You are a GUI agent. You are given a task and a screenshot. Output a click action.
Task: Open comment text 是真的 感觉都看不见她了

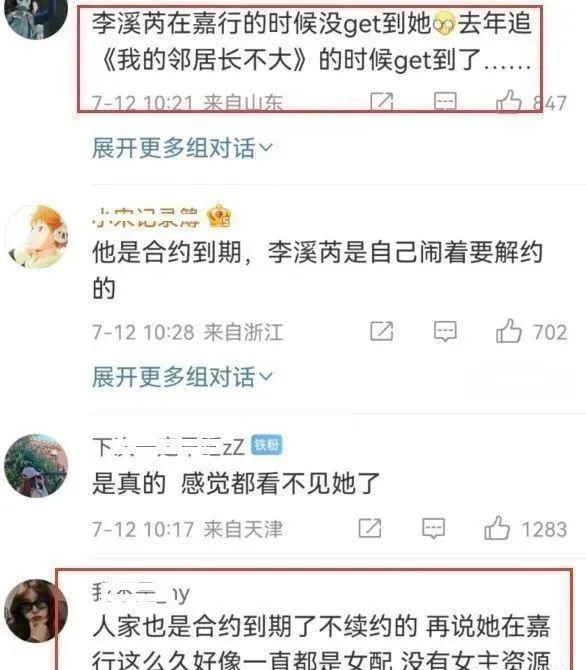coord(236,484)
